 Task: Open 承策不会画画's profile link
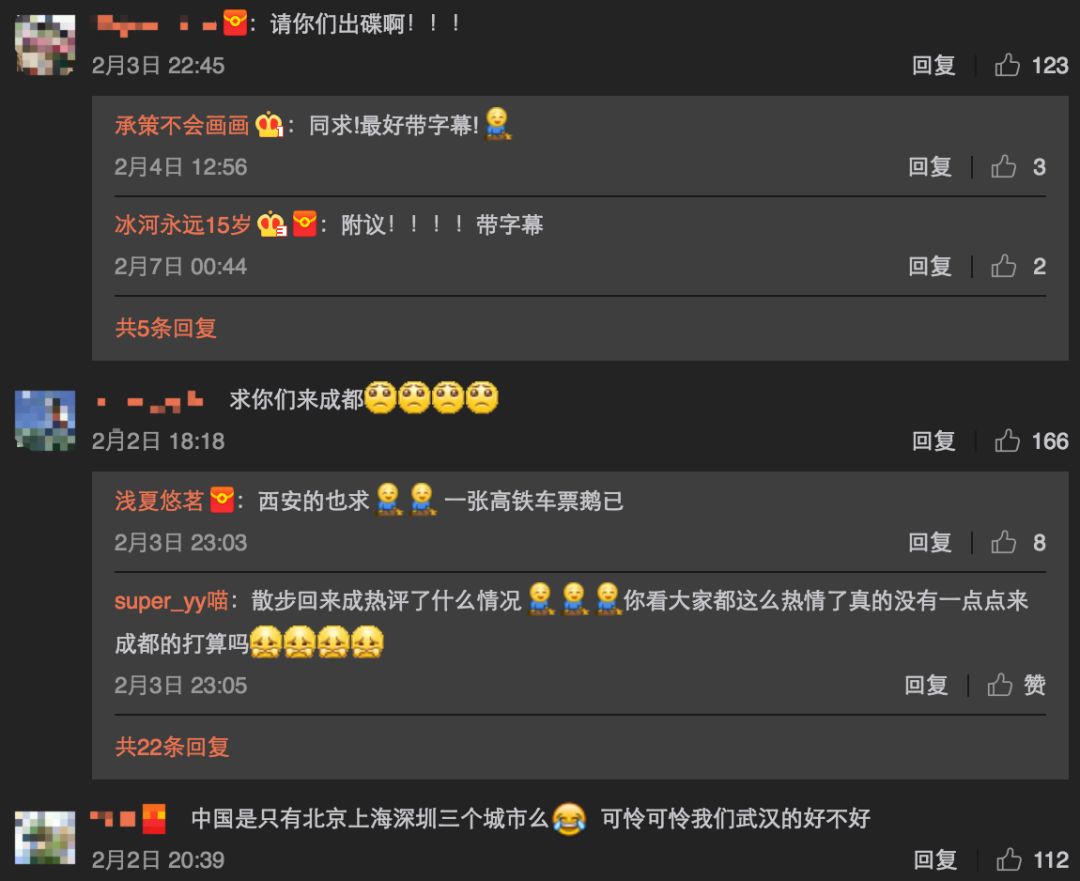click(x=182, y=125)
